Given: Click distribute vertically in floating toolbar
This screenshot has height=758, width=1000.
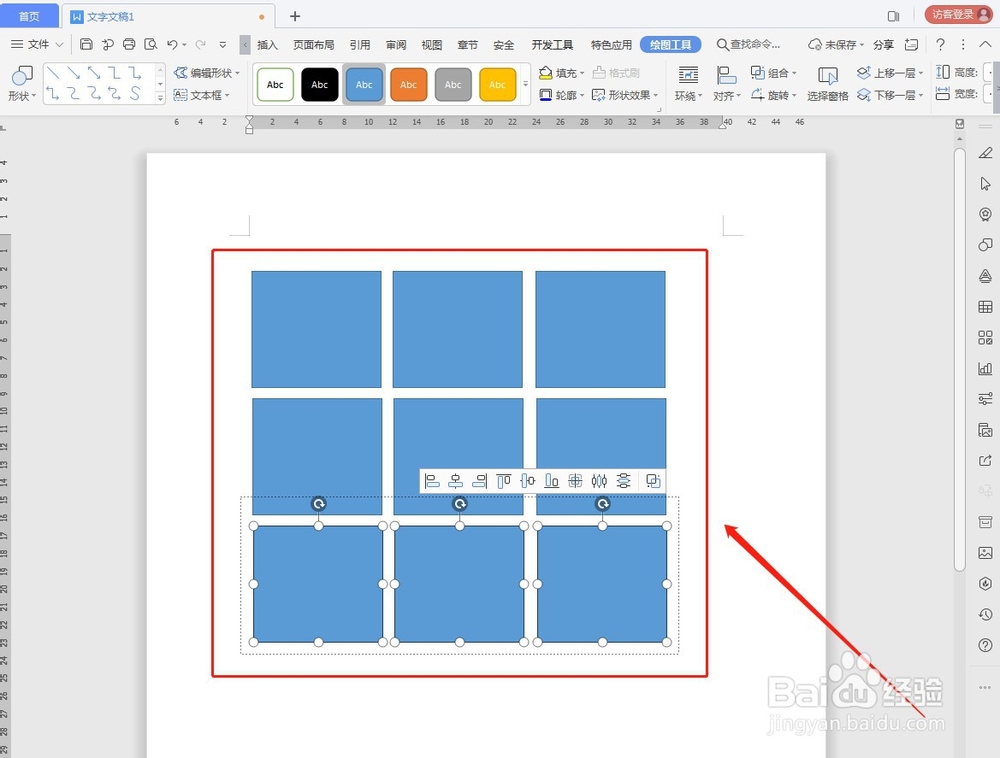Looking at the screenshot, I should pos(623,481).
